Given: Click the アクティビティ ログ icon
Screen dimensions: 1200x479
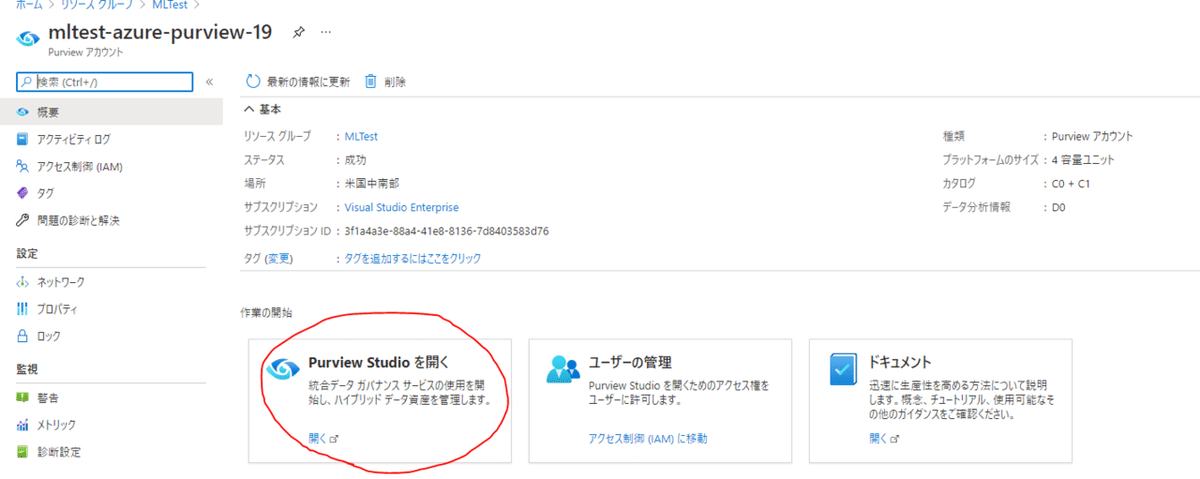Looking at the screenshot, I should (23, 139).
